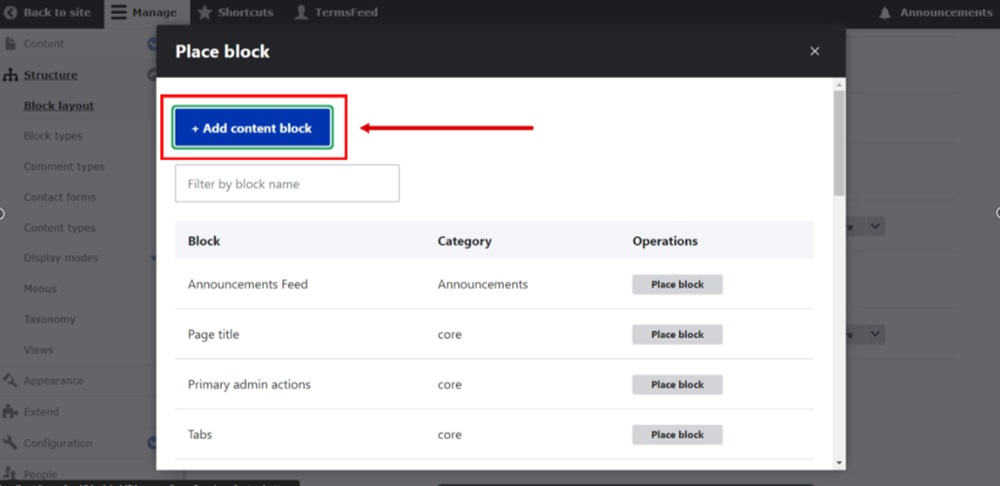This screenshot has width=1000, height=486.
Task: Click the Category column header
Action: [464, 241]
